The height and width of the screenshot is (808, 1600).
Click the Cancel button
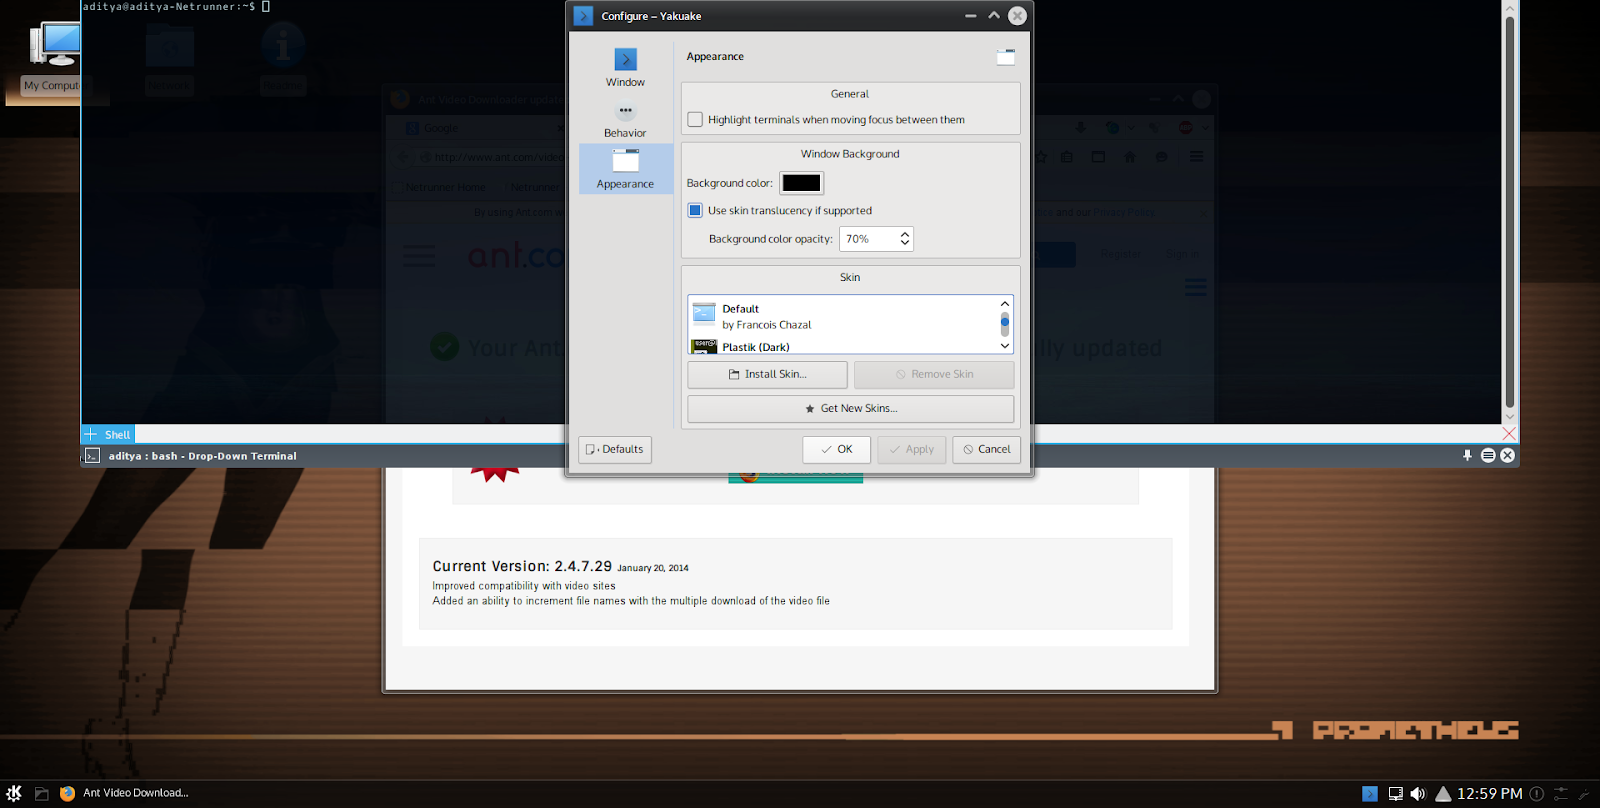[x=987, y=449]
